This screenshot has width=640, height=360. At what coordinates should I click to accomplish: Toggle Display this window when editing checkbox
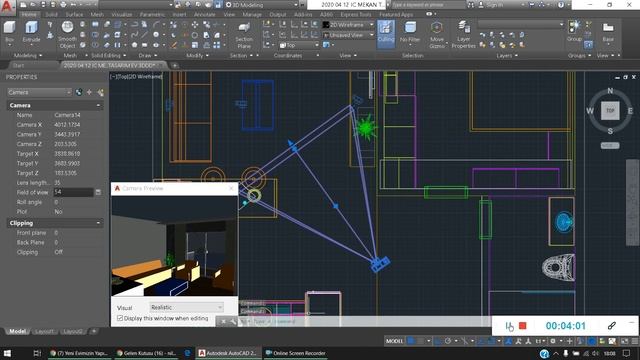[120, 318]
